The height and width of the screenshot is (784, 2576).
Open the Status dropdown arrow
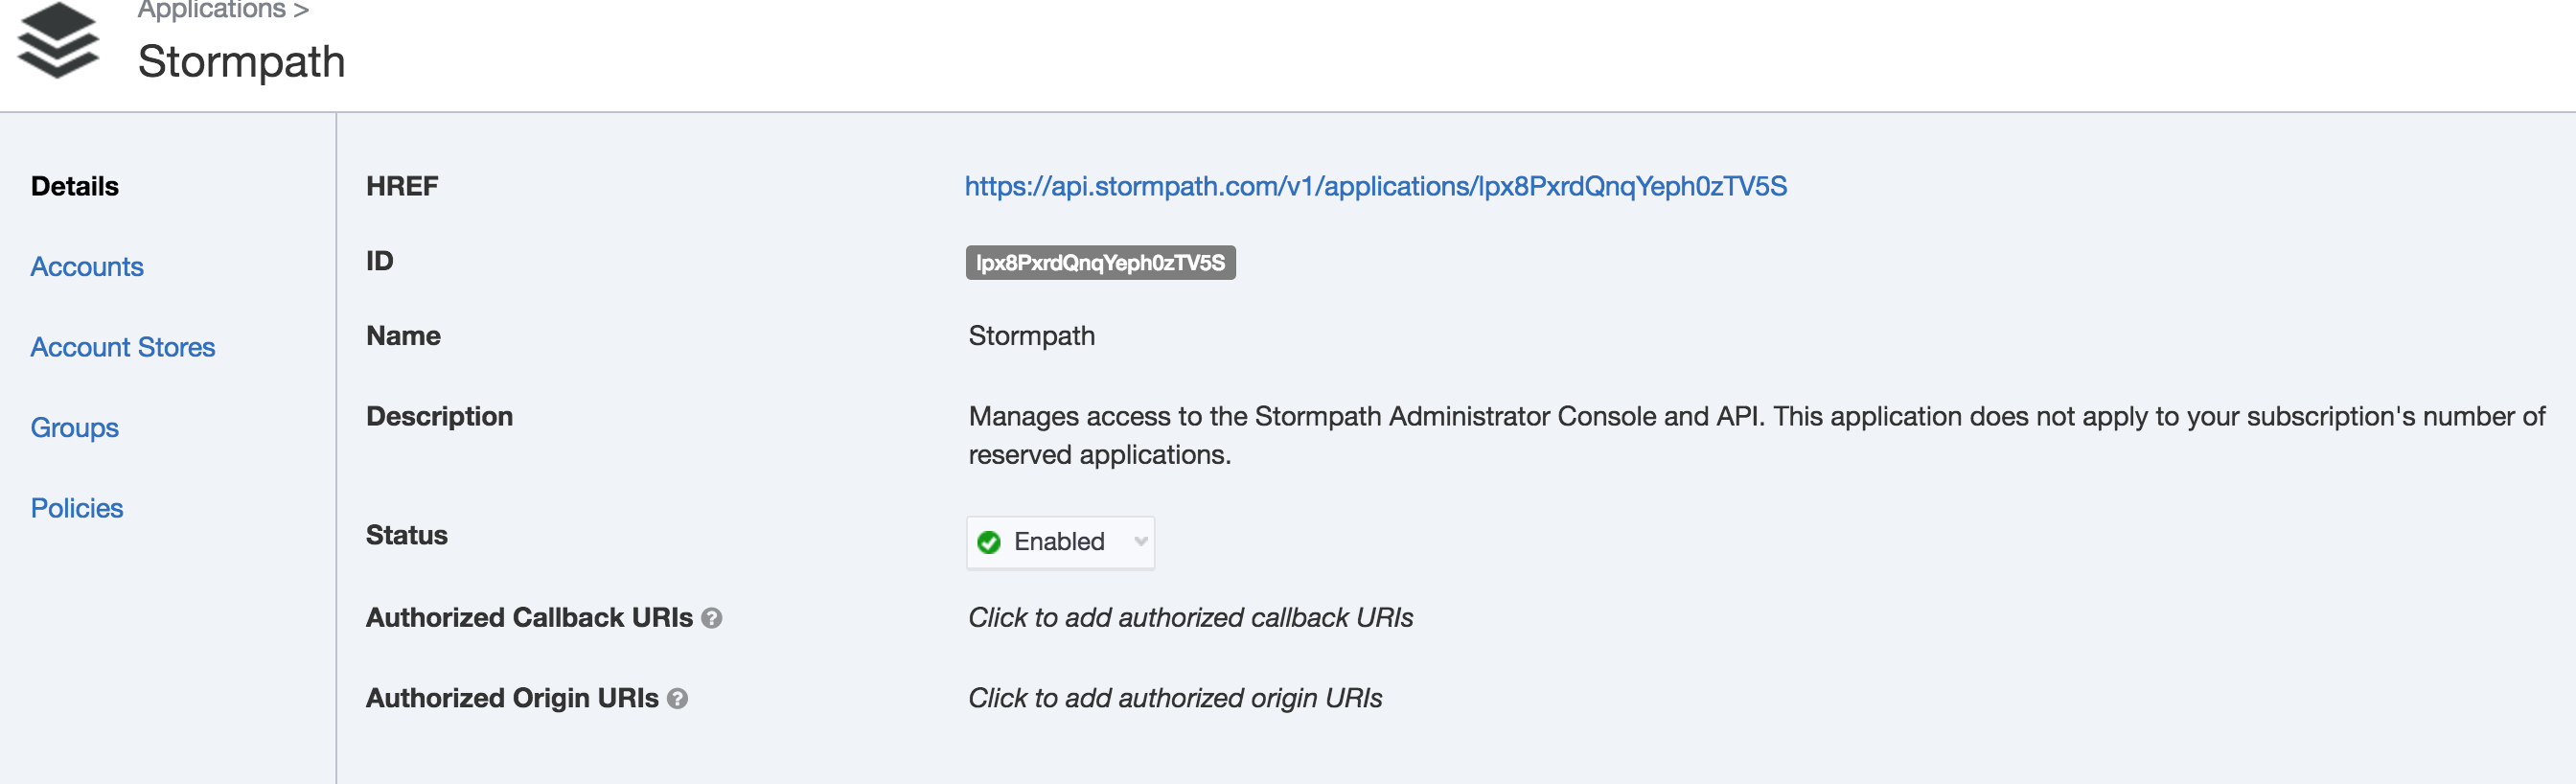click(1140, 542)
